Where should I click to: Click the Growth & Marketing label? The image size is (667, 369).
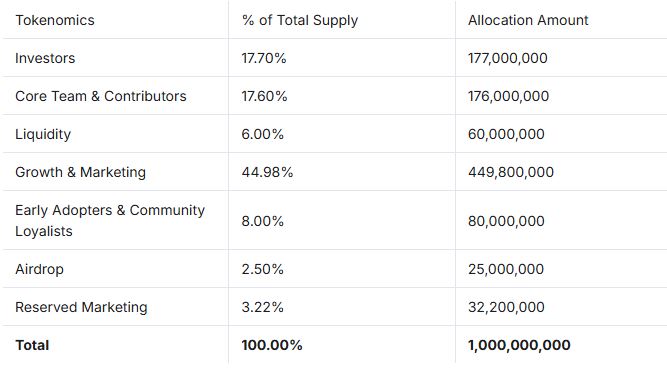tap(80, 172)
